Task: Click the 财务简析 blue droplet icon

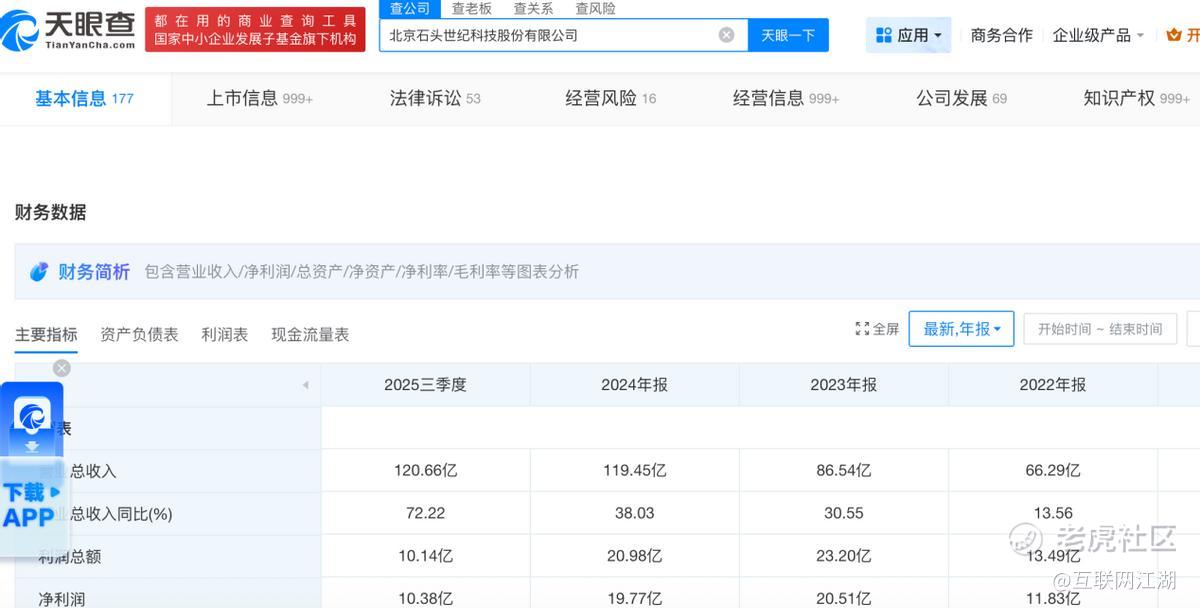Action: (x=39, y=272)
